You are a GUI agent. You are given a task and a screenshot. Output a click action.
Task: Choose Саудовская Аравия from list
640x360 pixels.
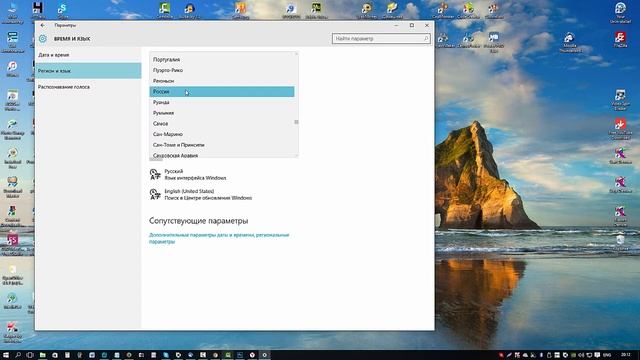pos(222,155)
